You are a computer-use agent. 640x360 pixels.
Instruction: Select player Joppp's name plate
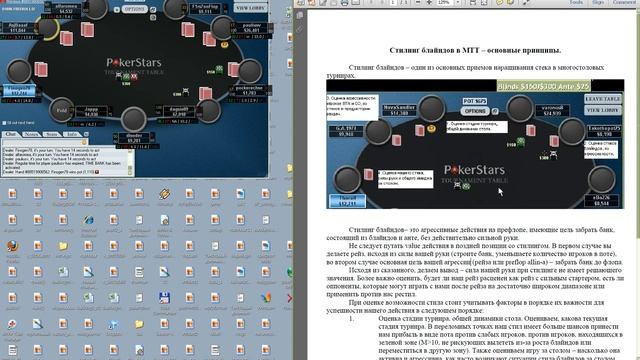click(91, 112)
